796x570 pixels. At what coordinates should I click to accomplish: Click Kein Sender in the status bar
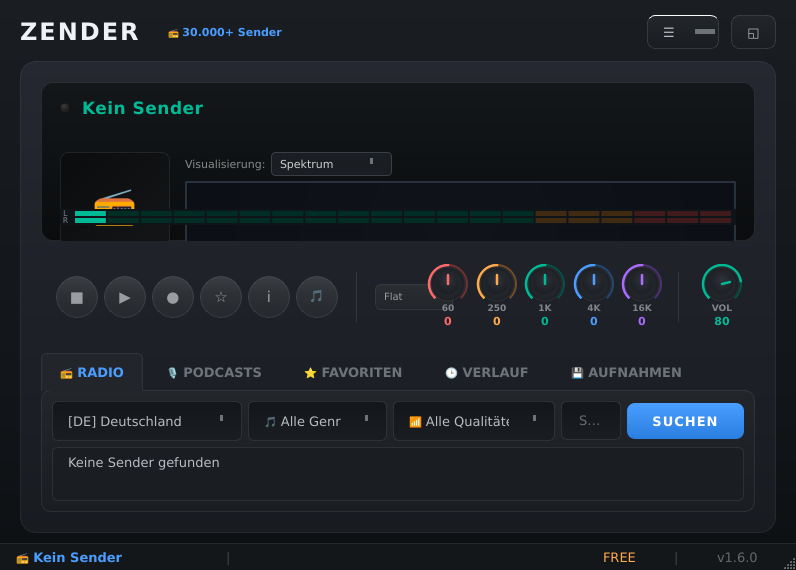coord(77,557)
